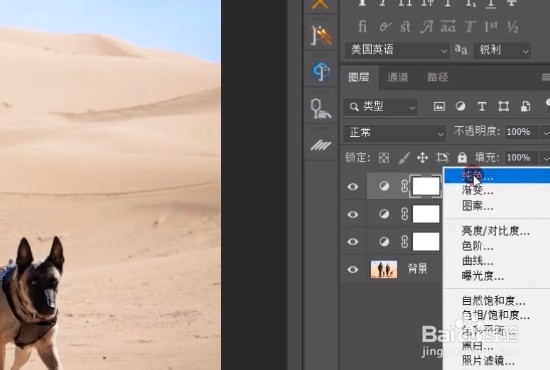550x370 pixels.
Task: Choose 照片滤镜... adjustment
Action: click(x=497, y=361)
